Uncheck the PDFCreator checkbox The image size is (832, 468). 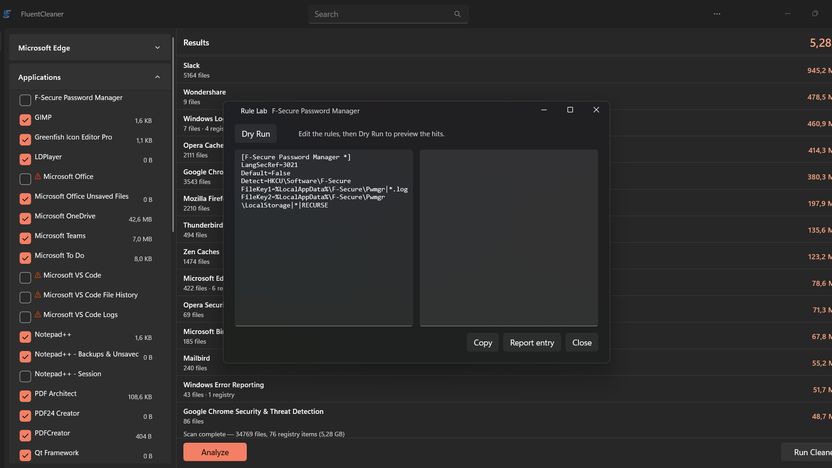pyautogui.click(x=25, y=435)
